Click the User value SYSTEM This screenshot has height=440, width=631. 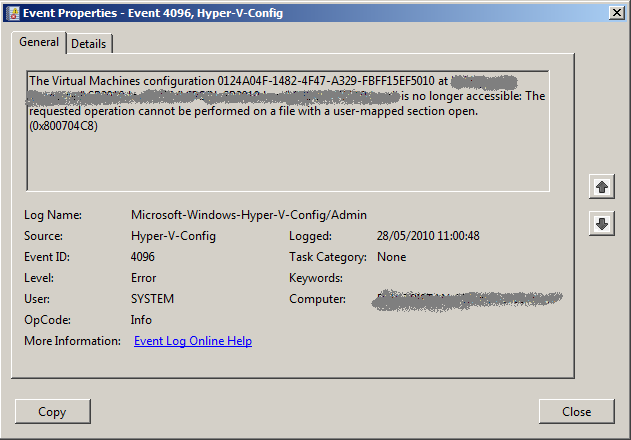click(x=152, y=299)
